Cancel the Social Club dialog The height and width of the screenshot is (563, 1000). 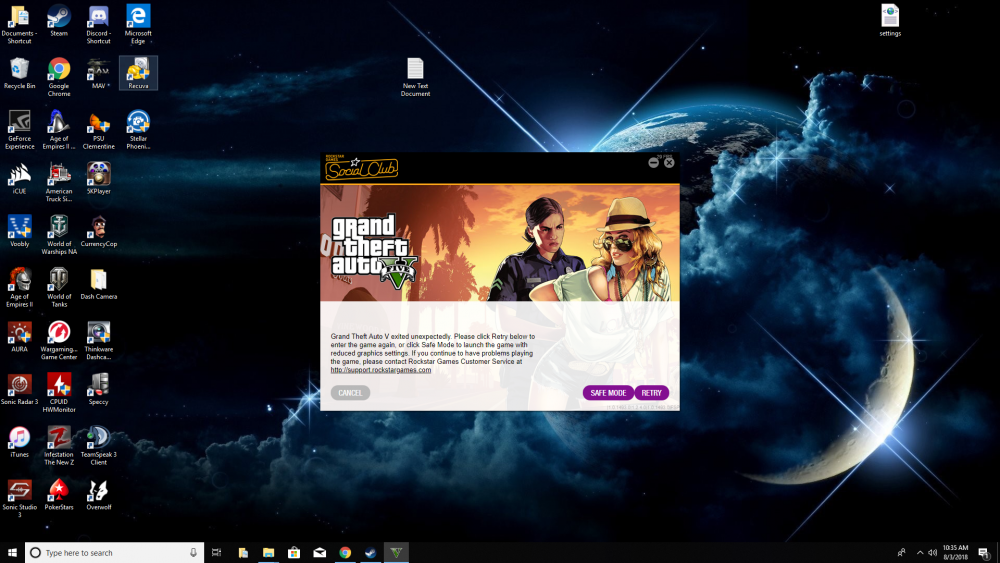(x=350, y=393)
